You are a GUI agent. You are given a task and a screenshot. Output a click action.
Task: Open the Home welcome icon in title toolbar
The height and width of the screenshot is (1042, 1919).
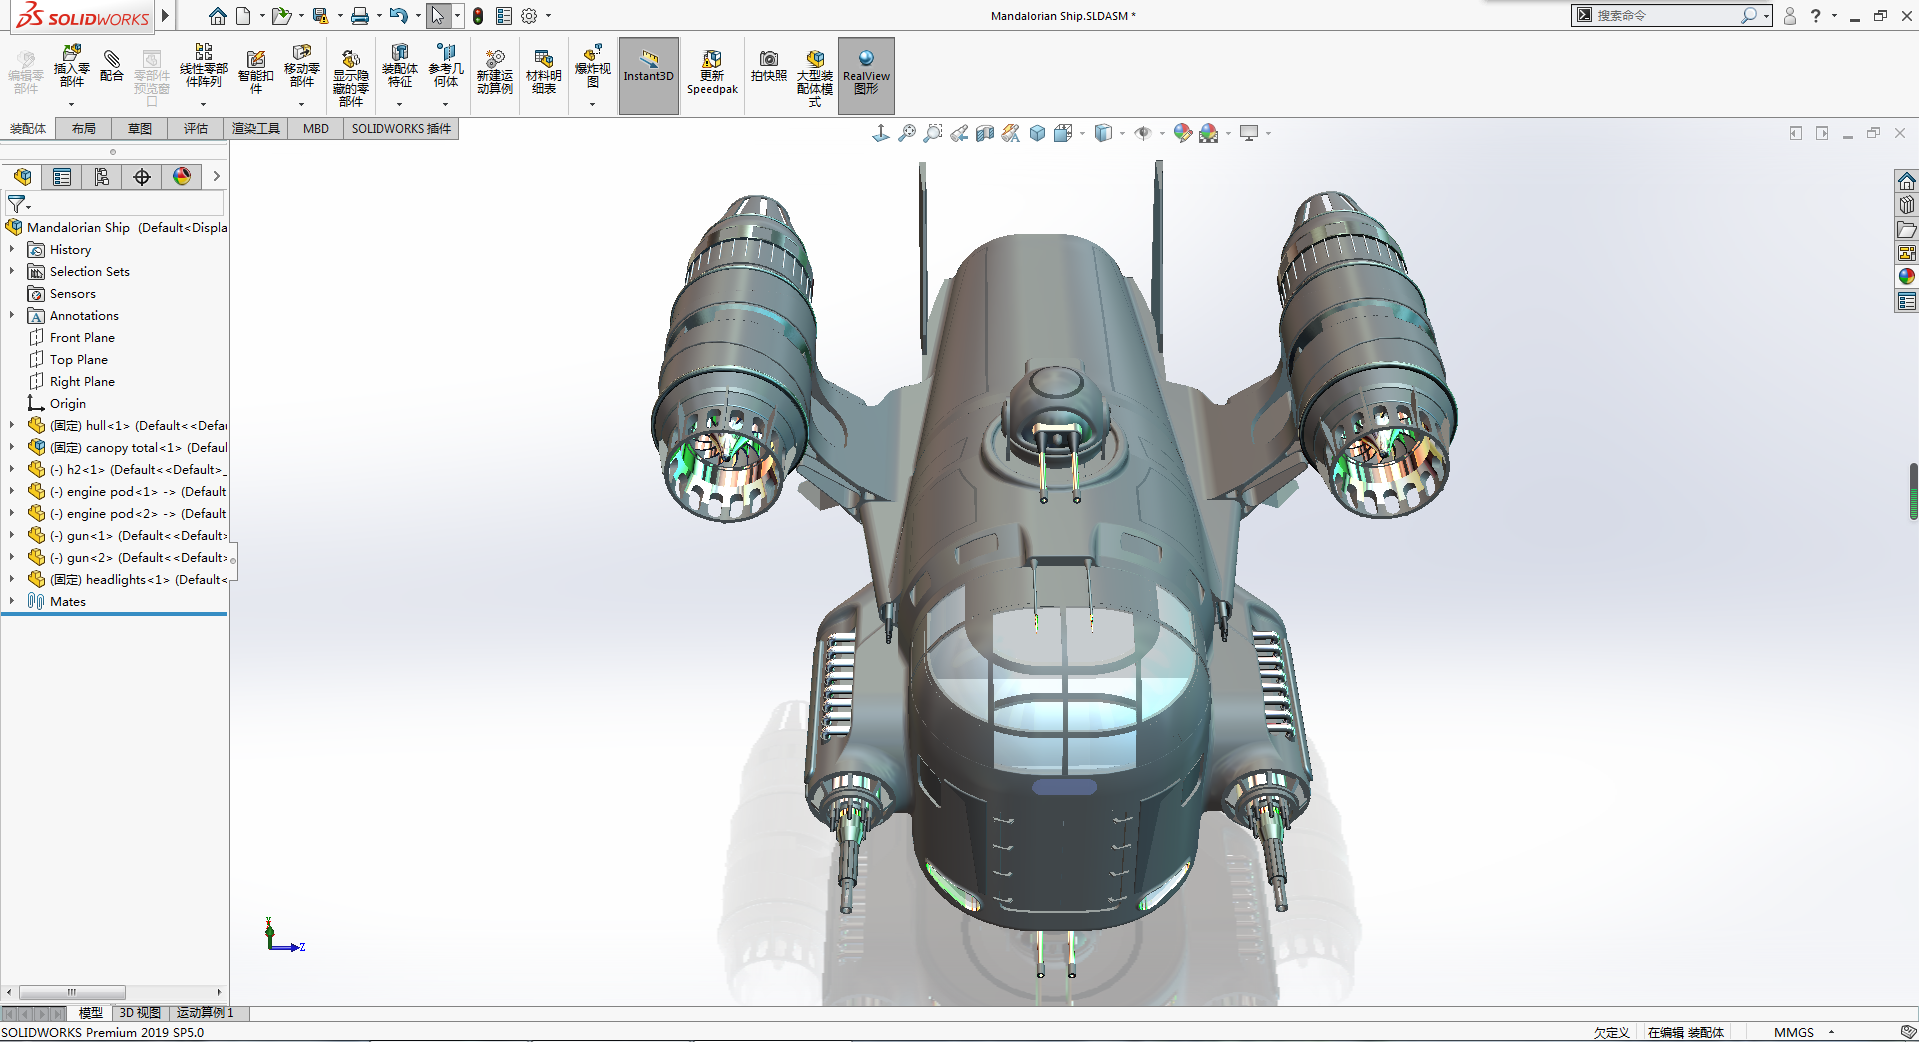pyautogui.click(x=217, y=16)
